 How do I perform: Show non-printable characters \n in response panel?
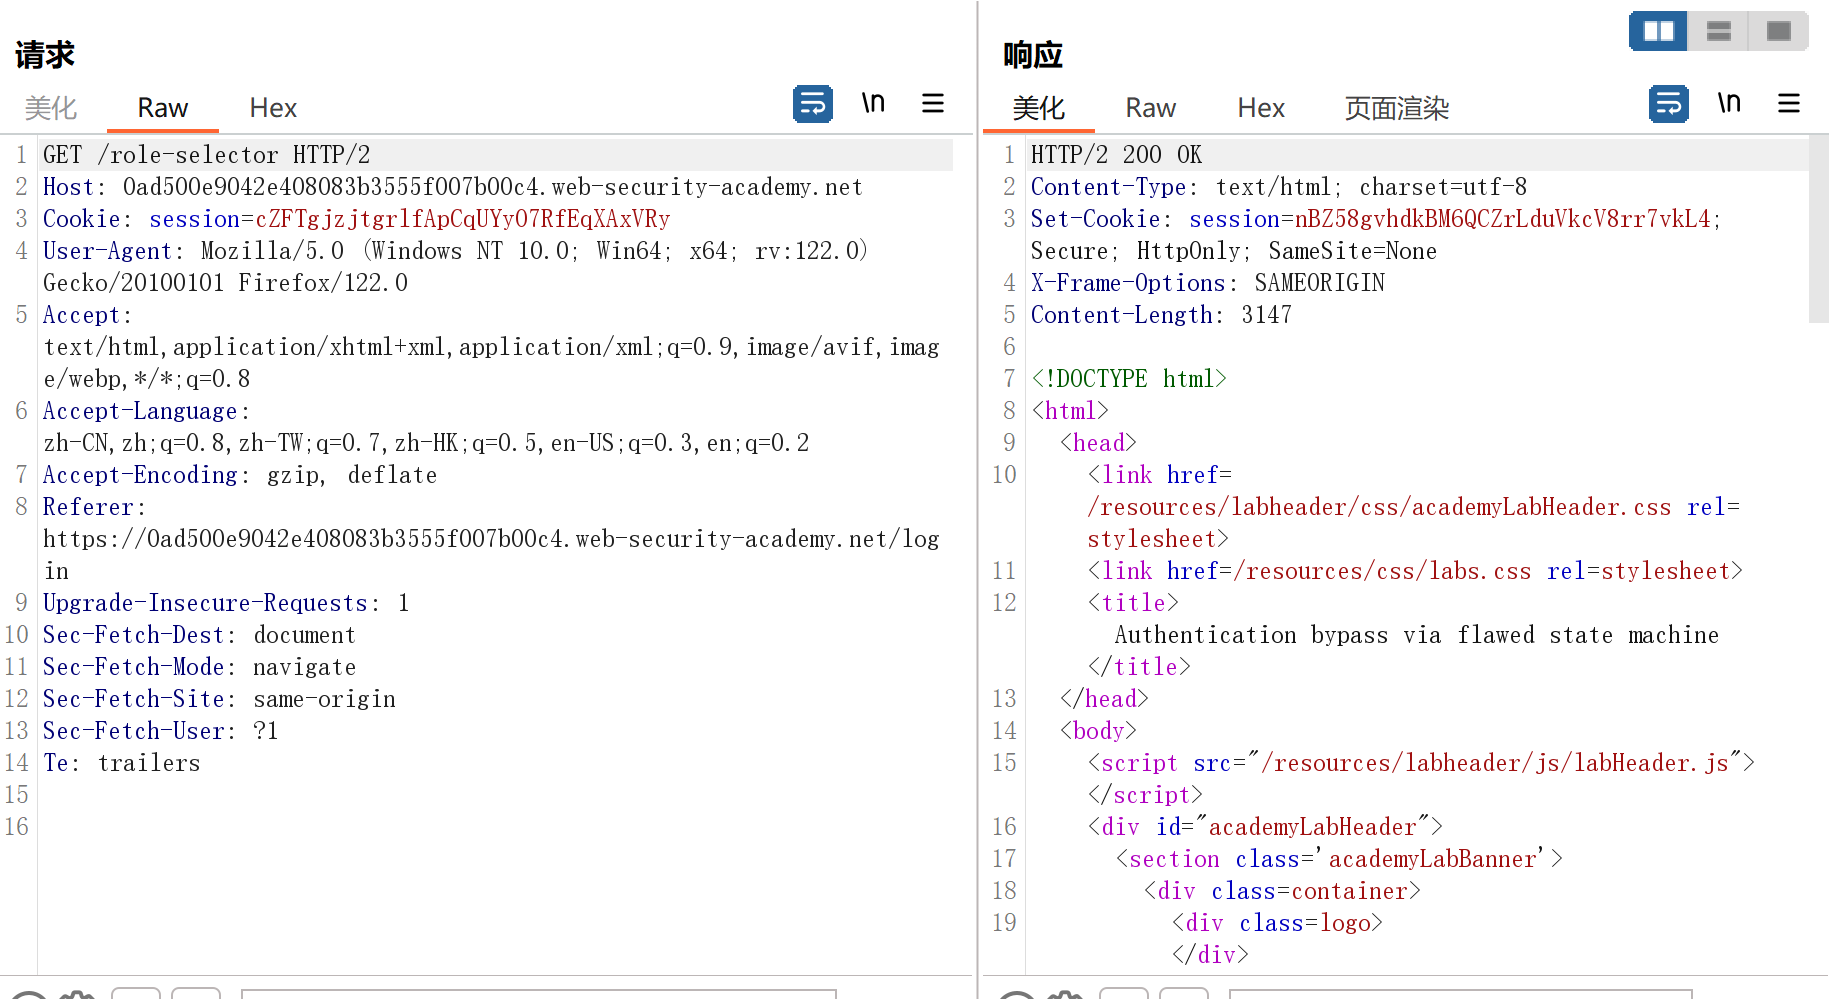(x=1729, y=103)
